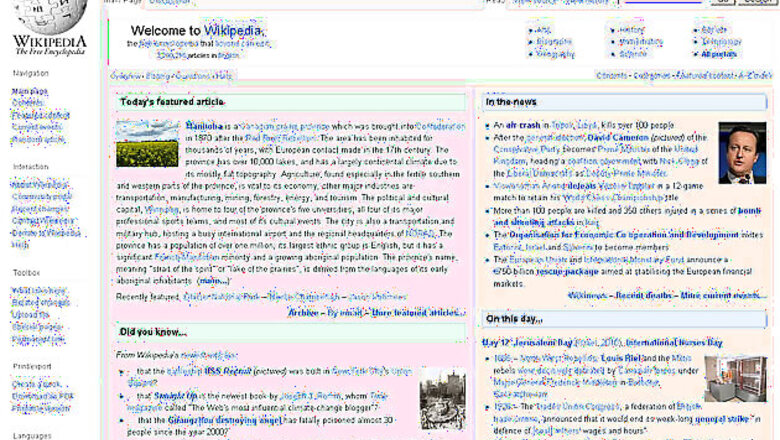Screen dimensions: 780x440
Task: Open Related changes in Toolbox
Action: pos(41,303)
